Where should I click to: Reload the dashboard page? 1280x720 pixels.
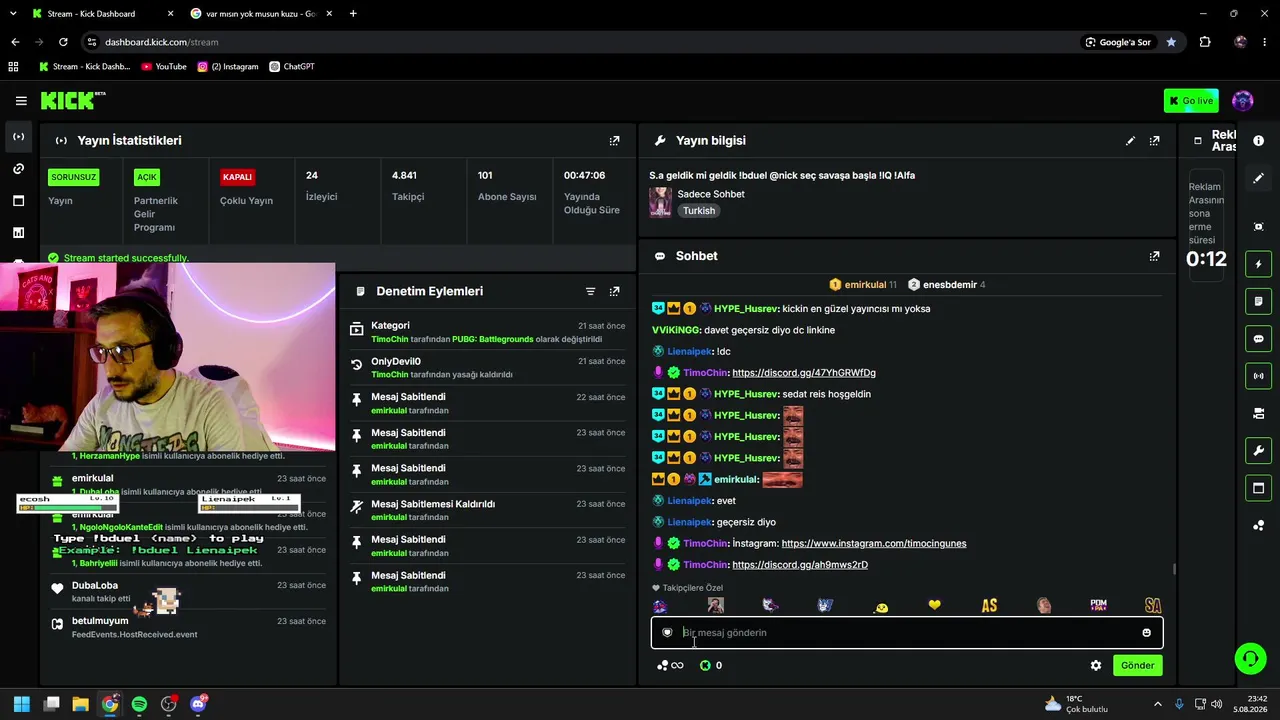pyautogui.click(x=63, y=42)
